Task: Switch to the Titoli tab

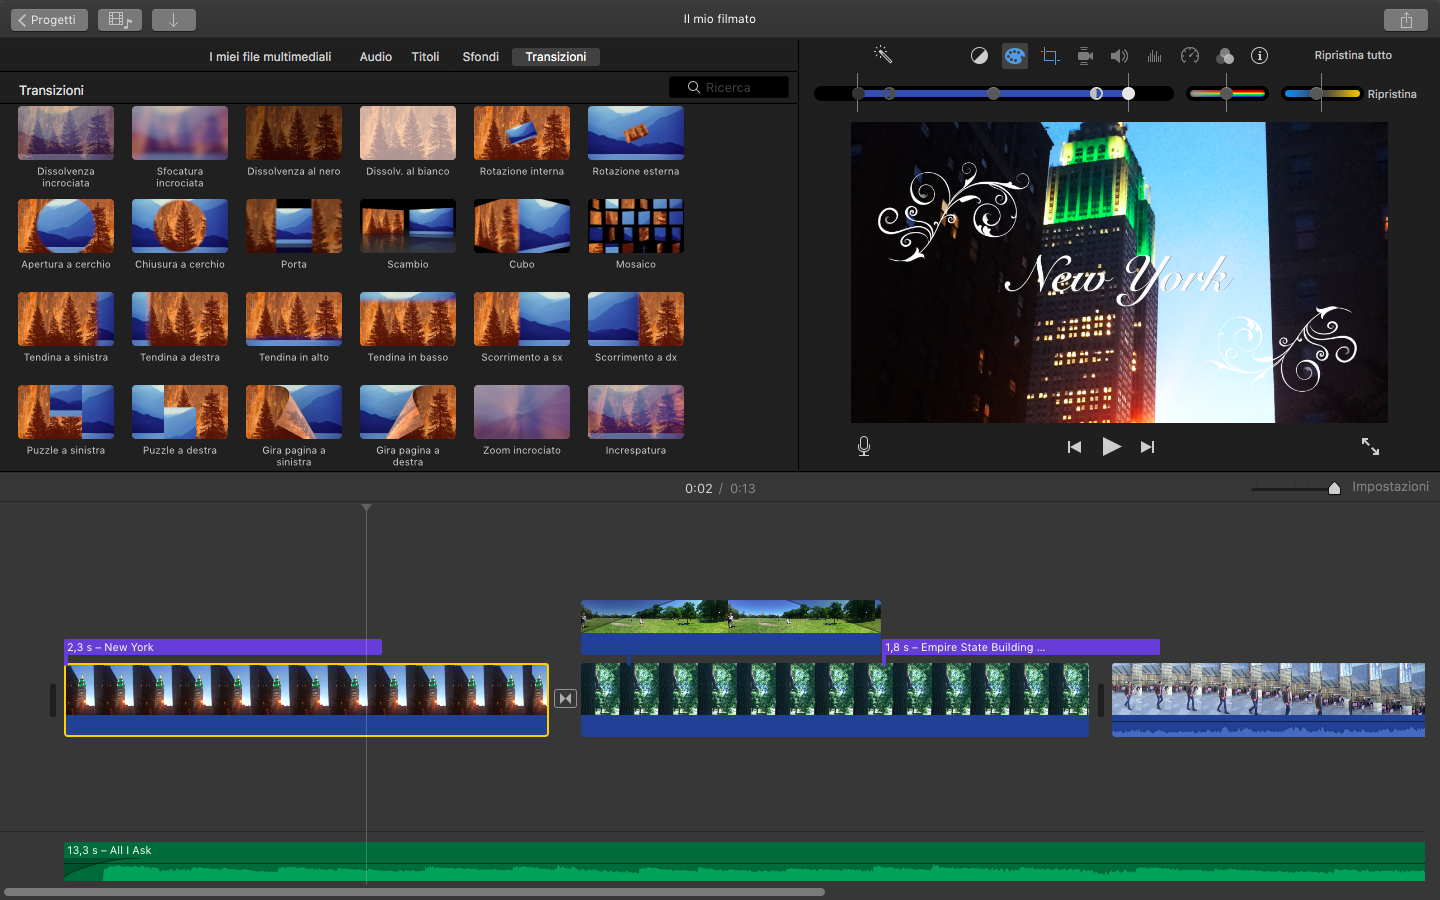Action: pos(426,57)
